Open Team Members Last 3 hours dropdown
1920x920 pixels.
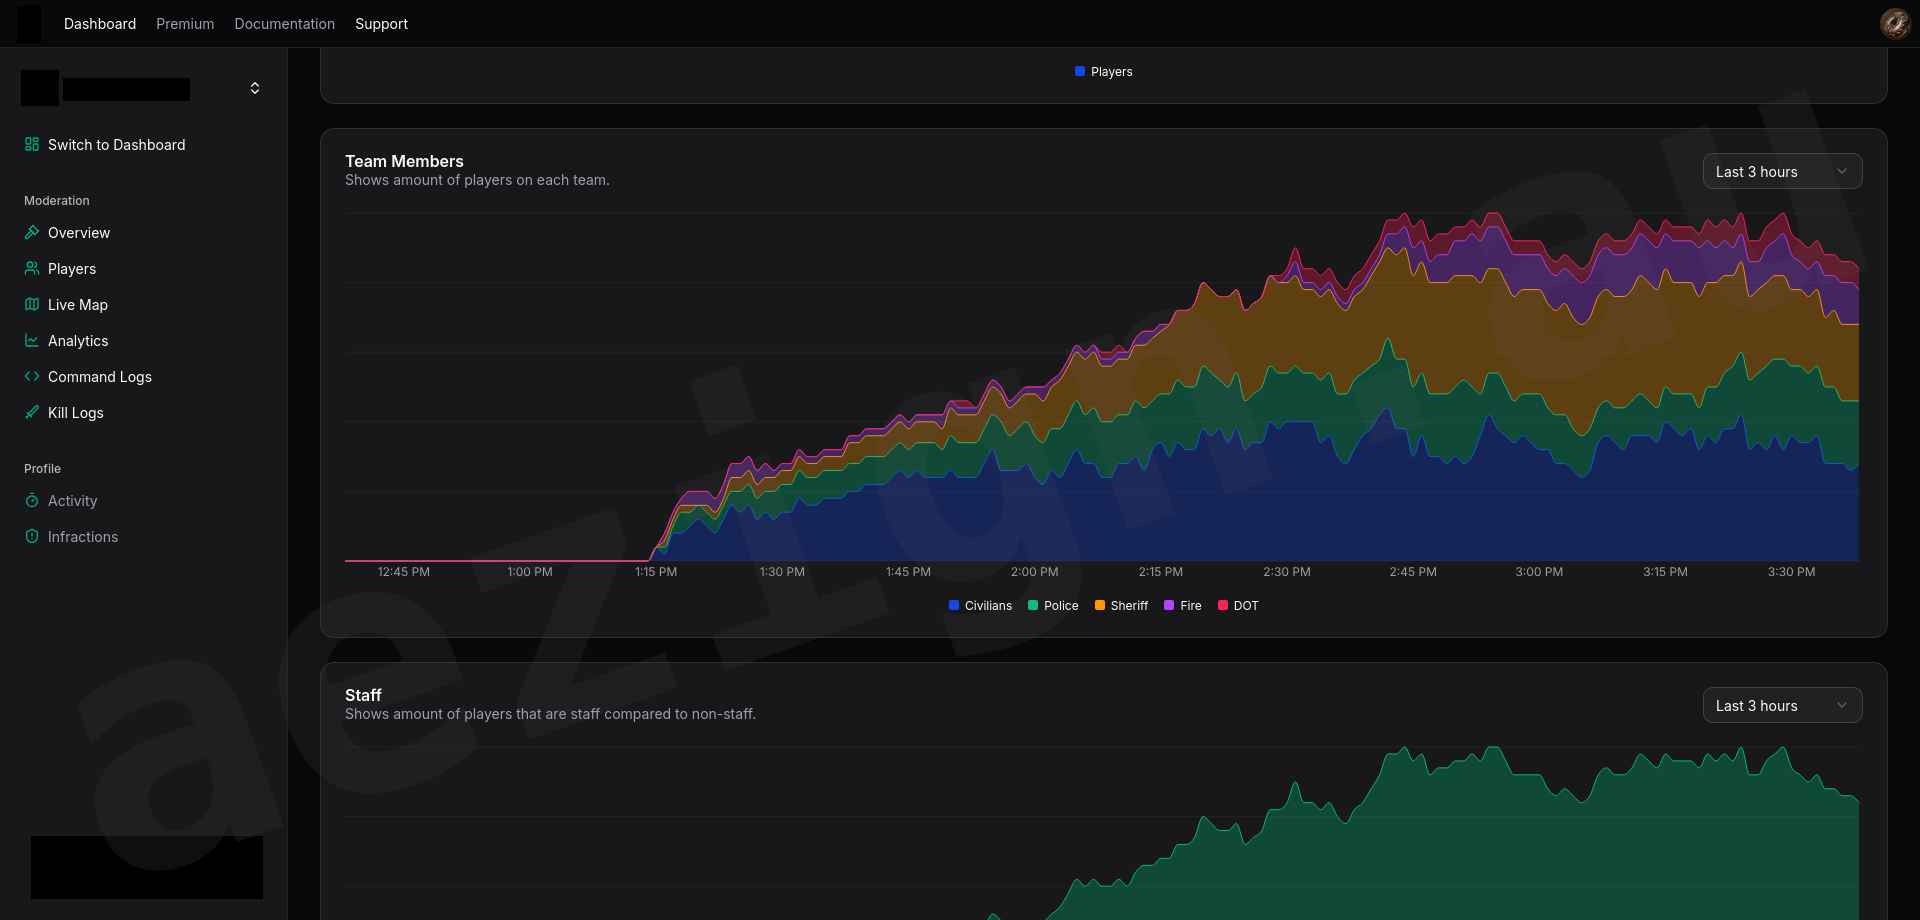point(1782,172)
